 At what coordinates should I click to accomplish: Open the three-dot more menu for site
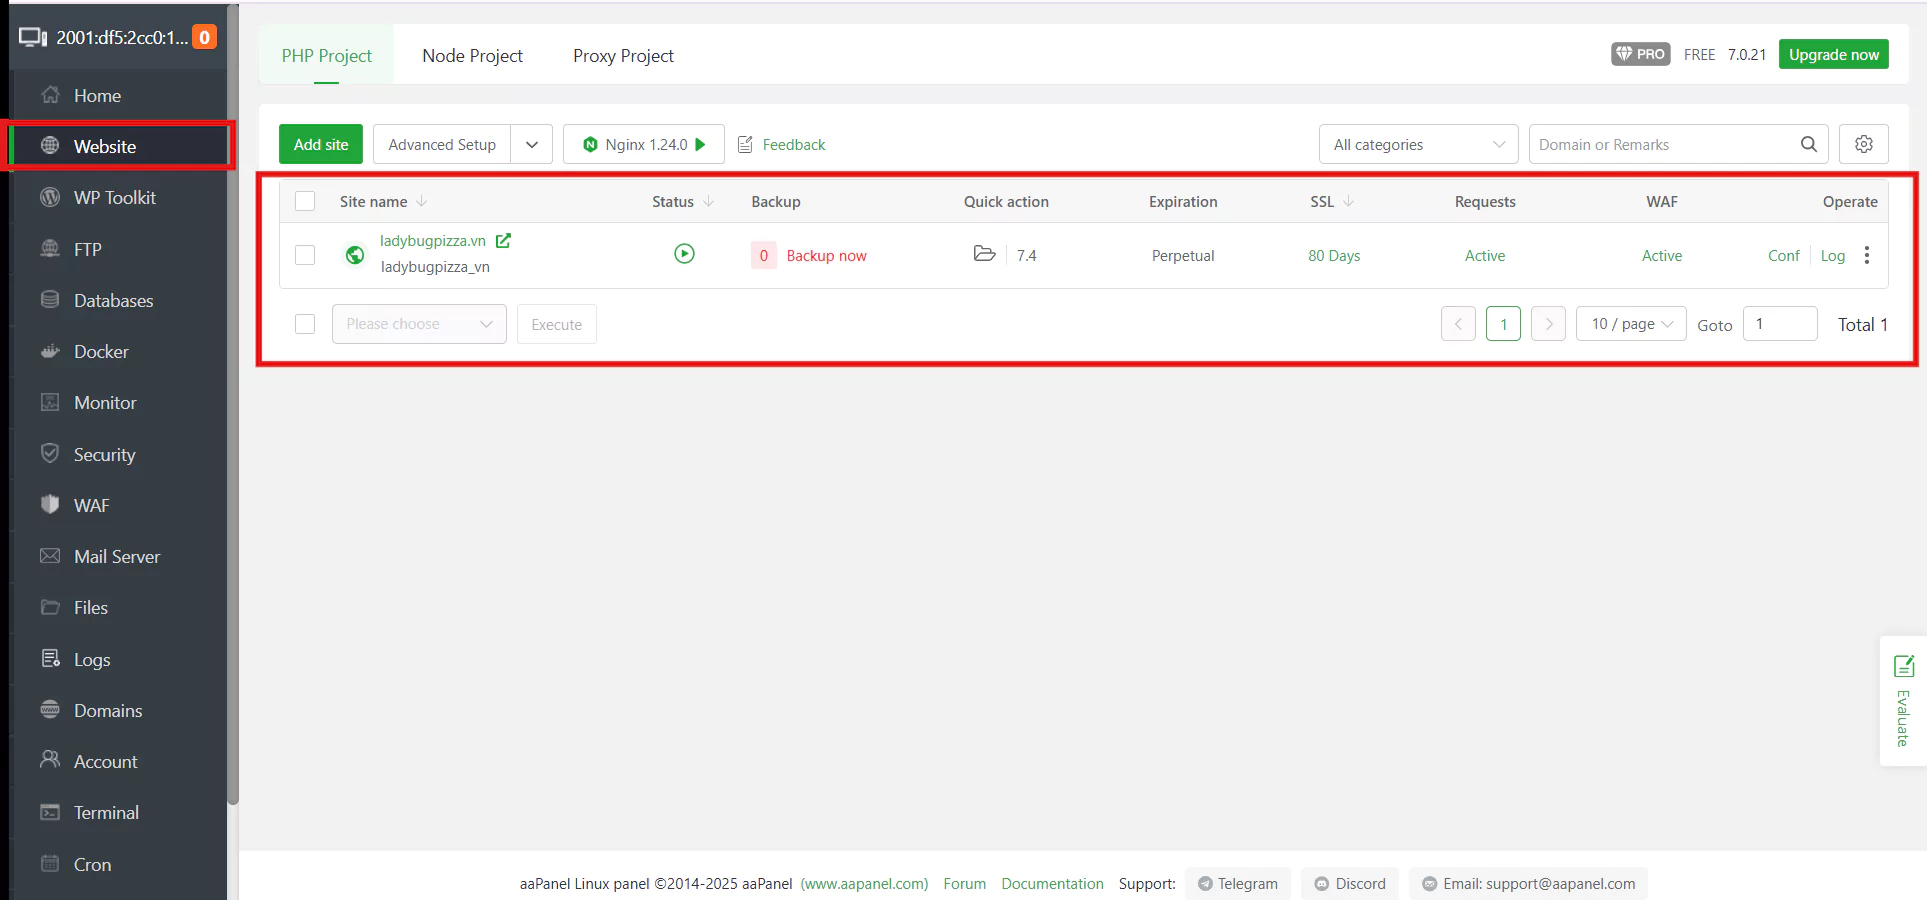(1866, 255)
